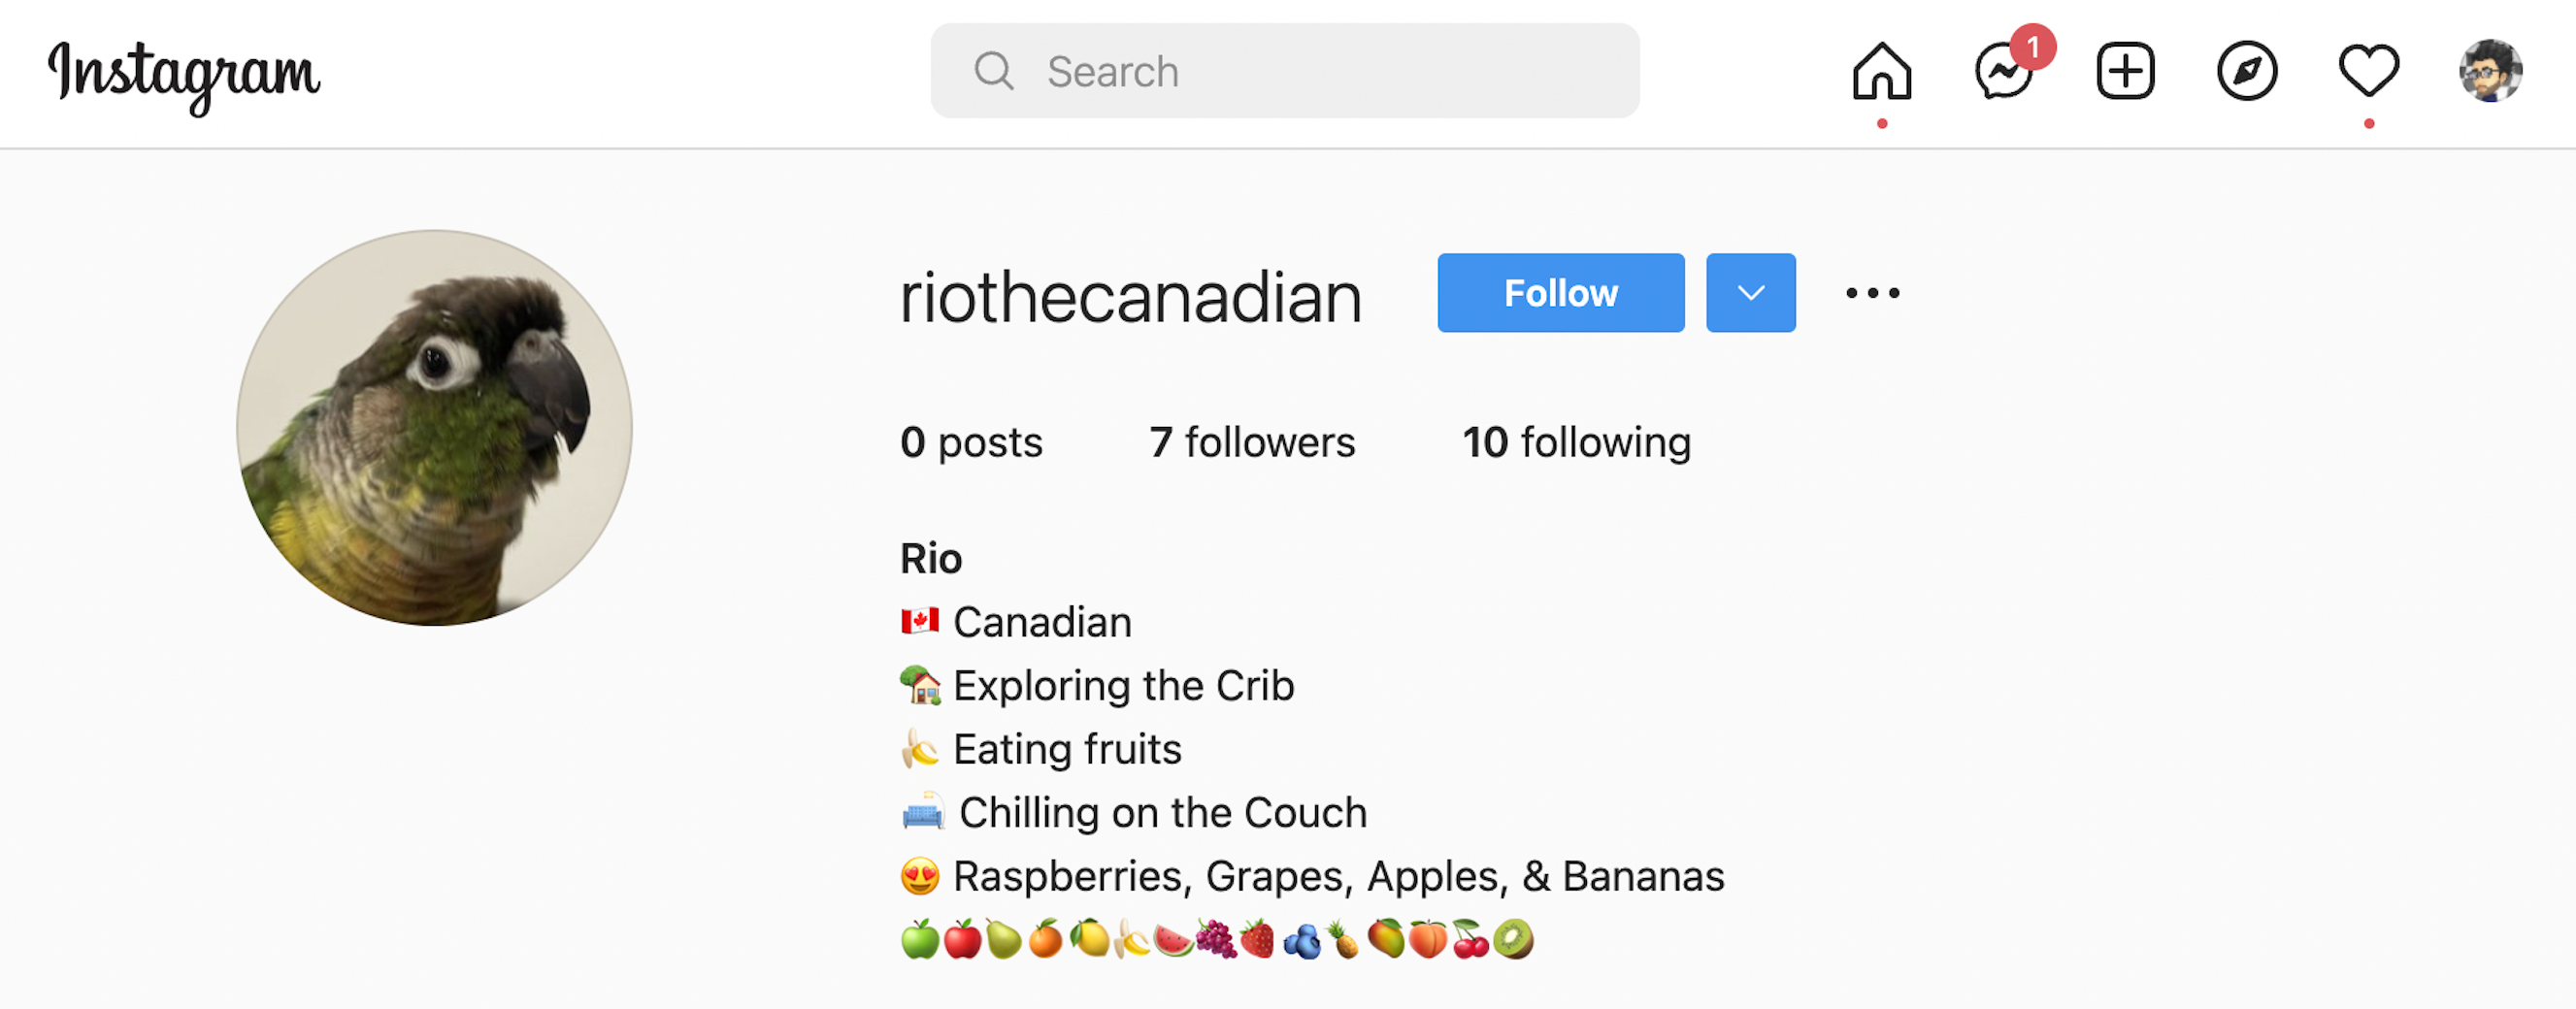The height and width of the screenshot is (1009, 2576).
Task: Click the red message notification badge
Action: point(2032,47)
